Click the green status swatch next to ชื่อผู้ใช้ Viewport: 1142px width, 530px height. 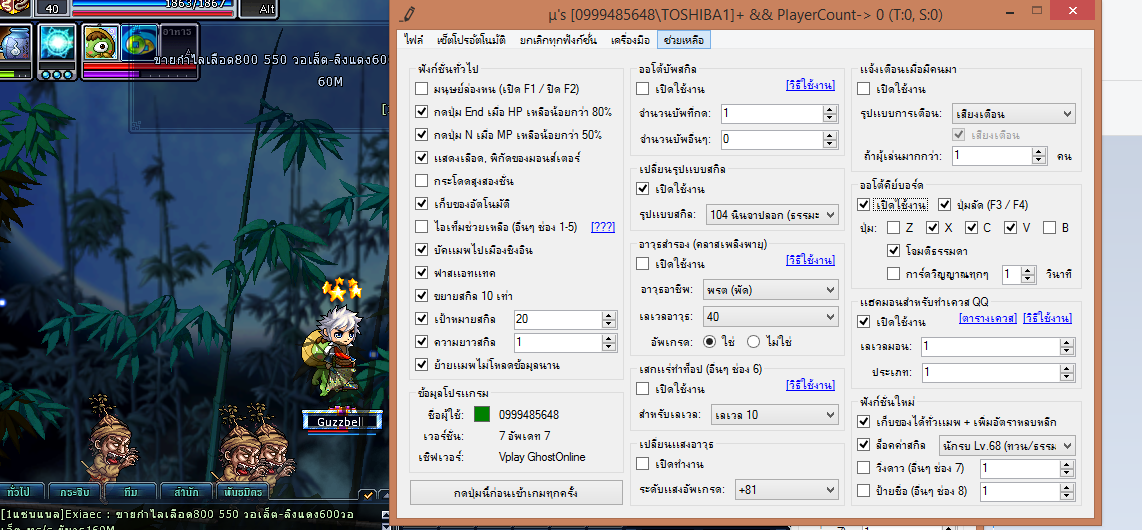tap(482, 415)
